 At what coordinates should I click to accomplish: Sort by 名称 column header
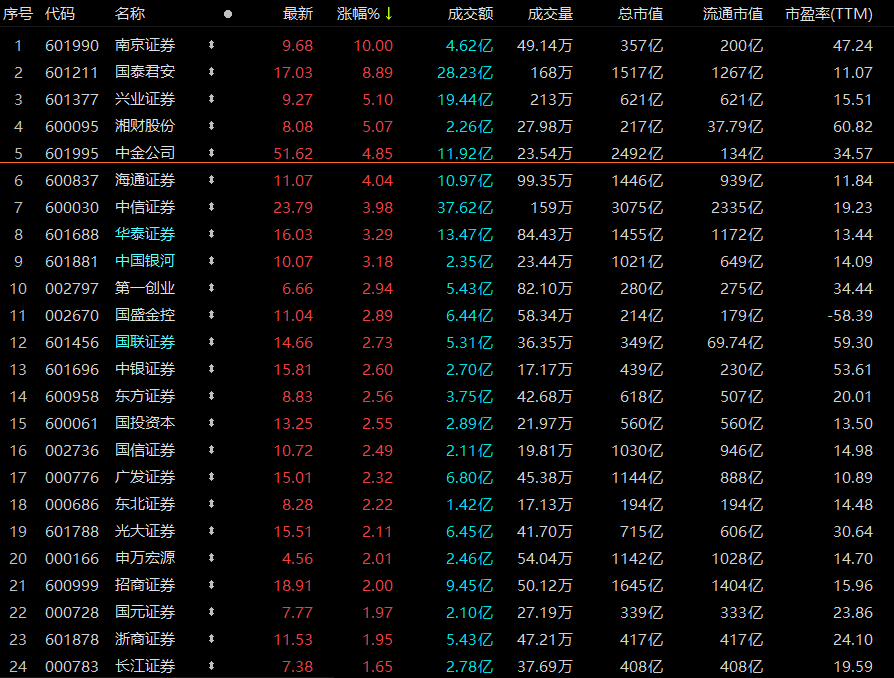click(x=130, y=14)
